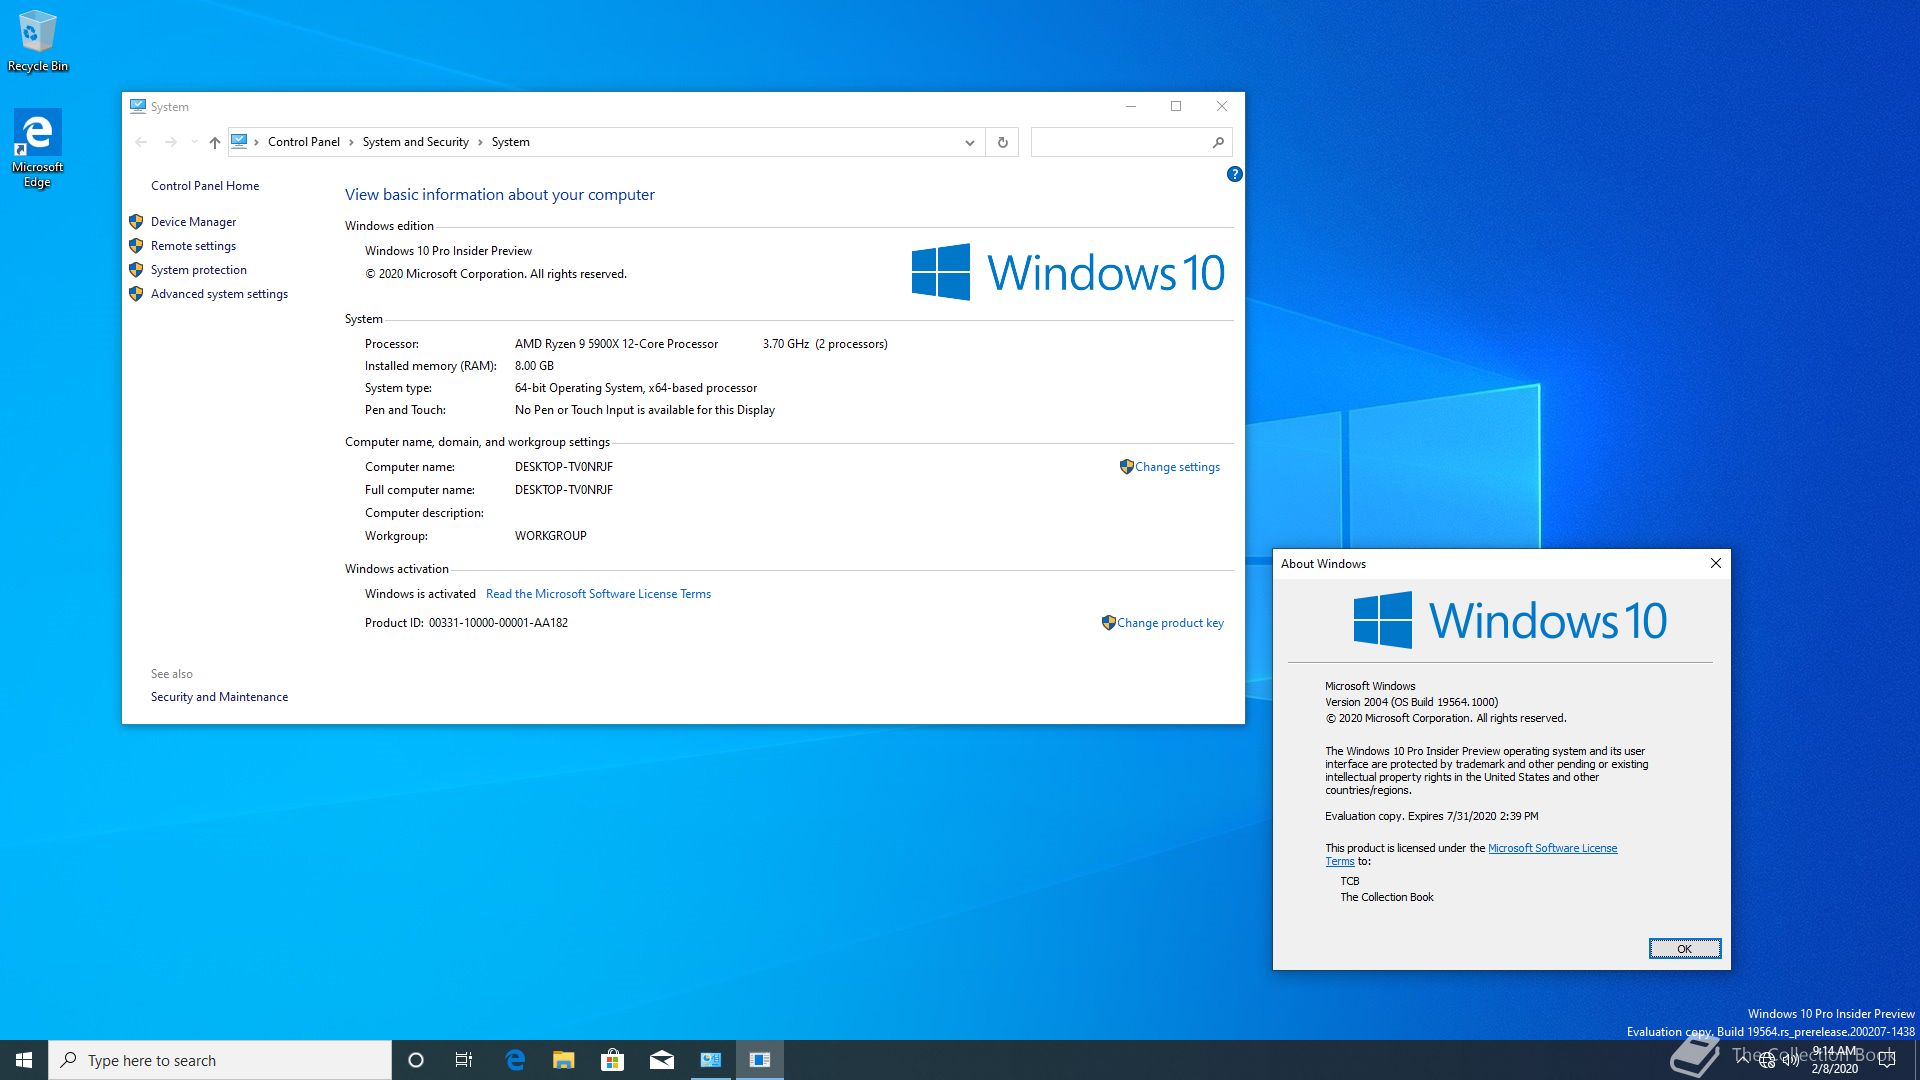This screenshot has width=1920, height=1080.
Task: Click the 8.00 GB installed memory value
Action: tap(534, 366)
